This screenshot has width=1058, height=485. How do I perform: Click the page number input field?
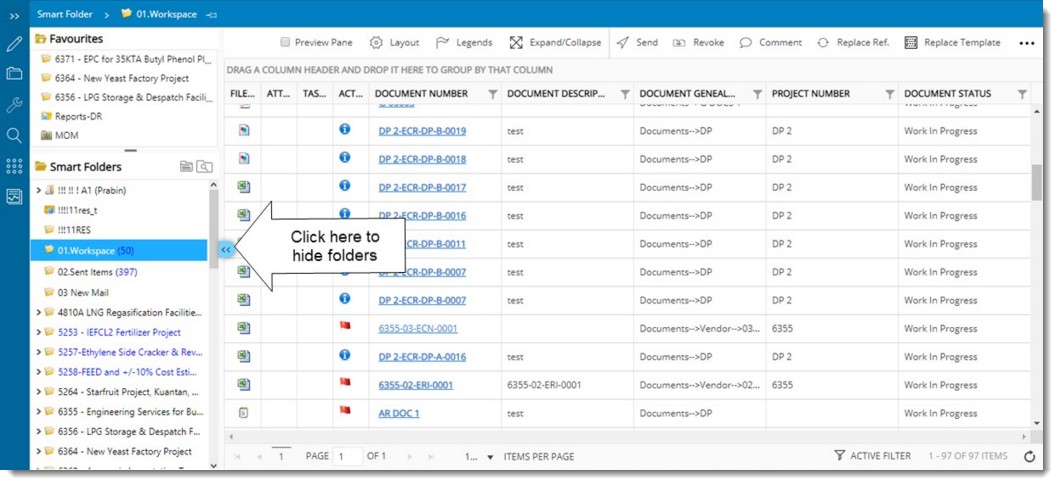[x=347, y=456]
